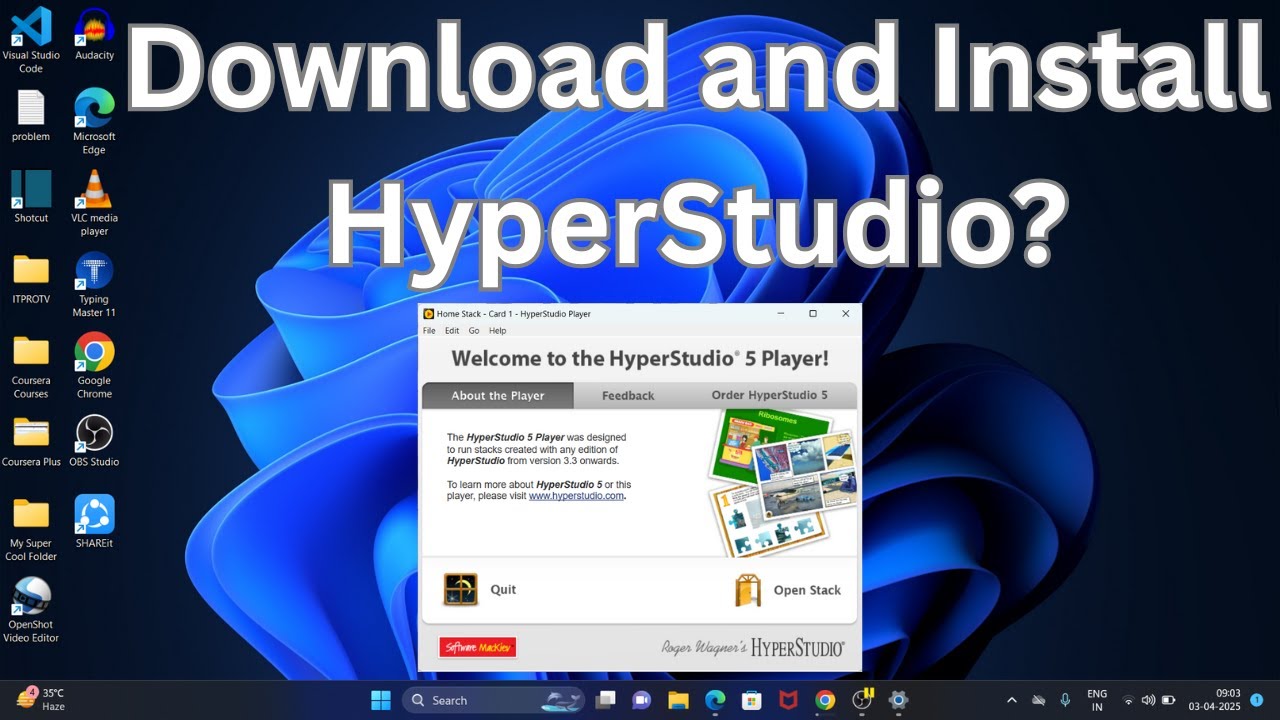This screenshot has height=720, width=1280.
Task: Maximize the HyperStudio Player window
Action: click(813, 313)
